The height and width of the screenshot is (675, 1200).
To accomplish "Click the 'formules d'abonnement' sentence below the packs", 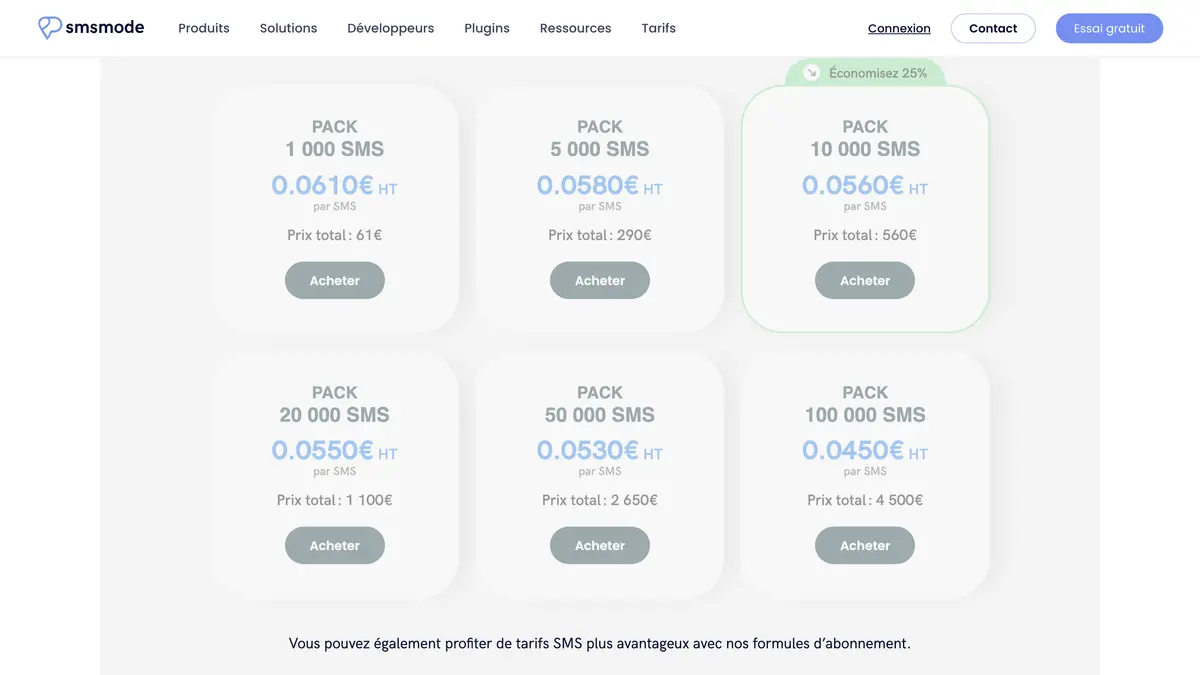I will [x=600, y=644].
